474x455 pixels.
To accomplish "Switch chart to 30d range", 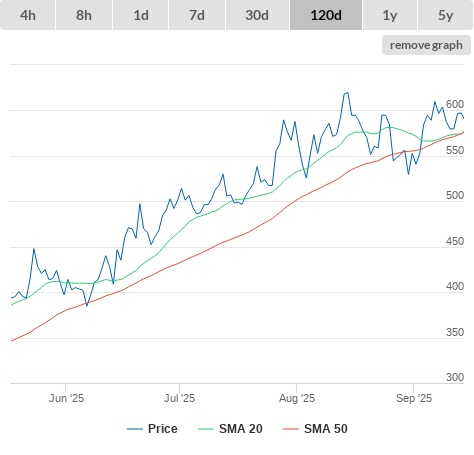I will pyautogui.click(x=257, y=15).
